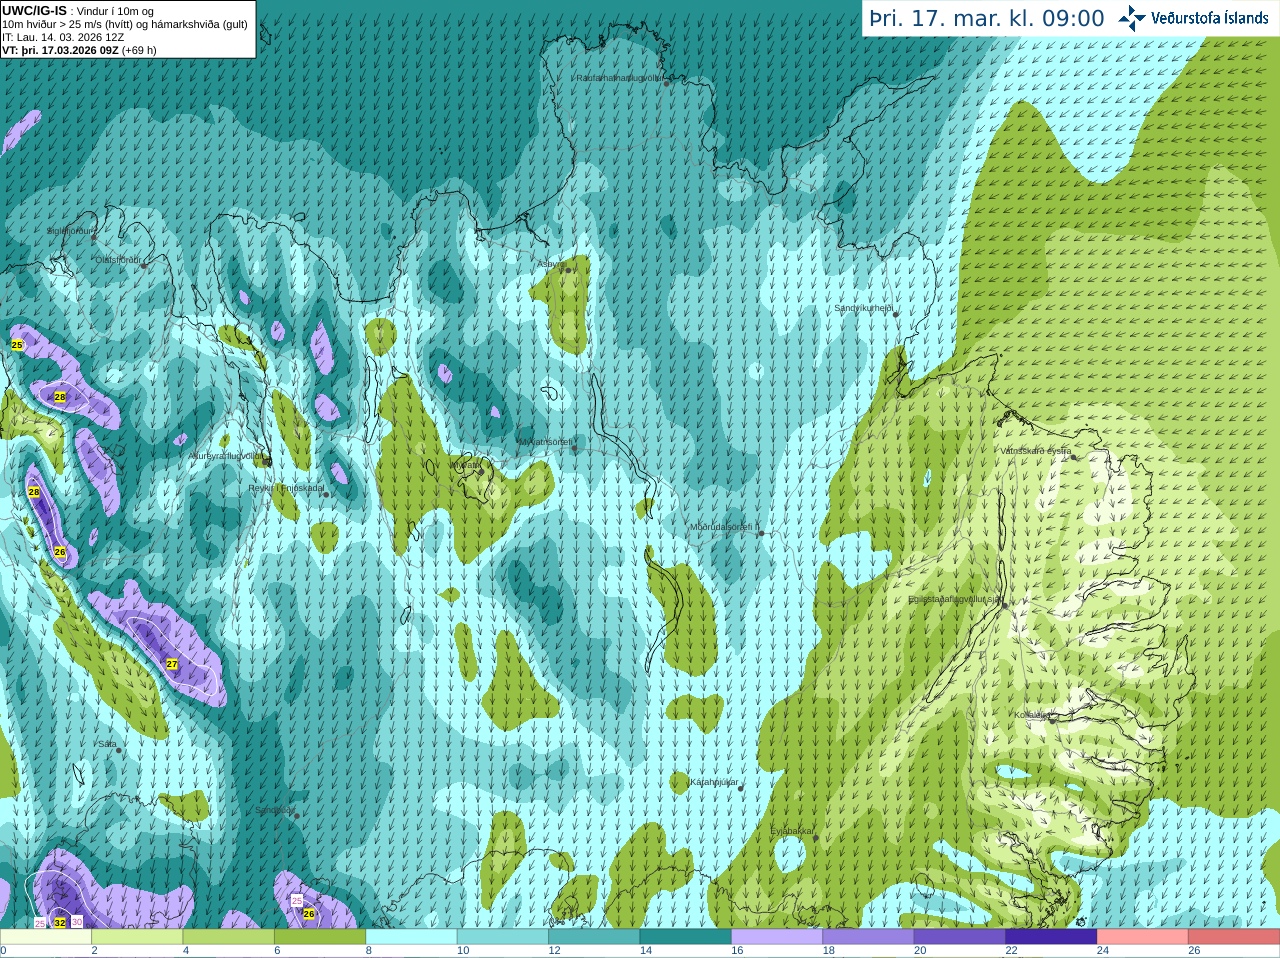Click the yellow 32 maximum gust marker
The height and width of the screenshot is (958, 1280).
[x=60, y=922]
